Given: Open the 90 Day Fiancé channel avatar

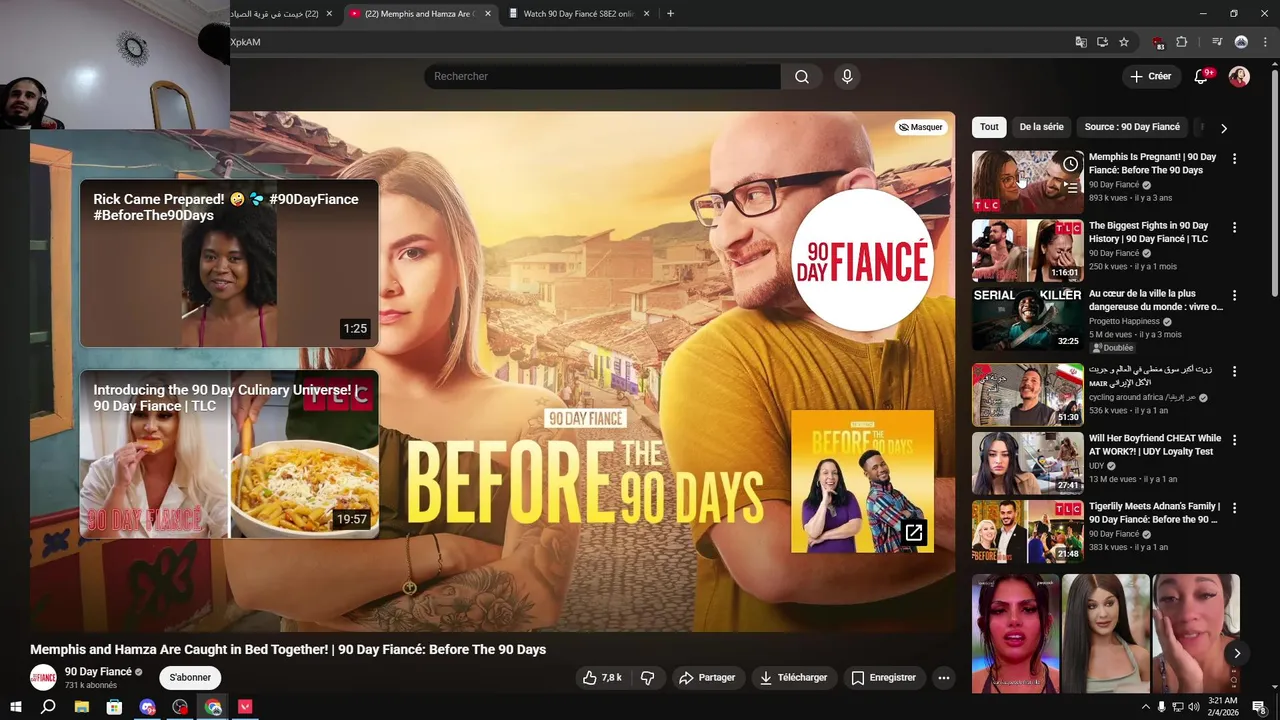Looking at the screenshot, I should click(43, 678).
